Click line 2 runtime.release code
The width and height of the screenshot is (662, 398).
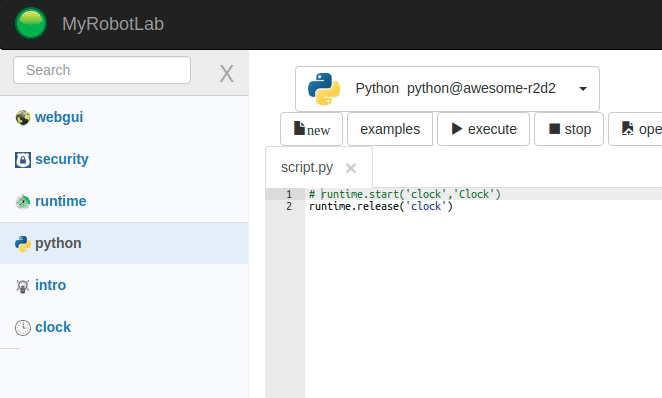pos(380,206)
